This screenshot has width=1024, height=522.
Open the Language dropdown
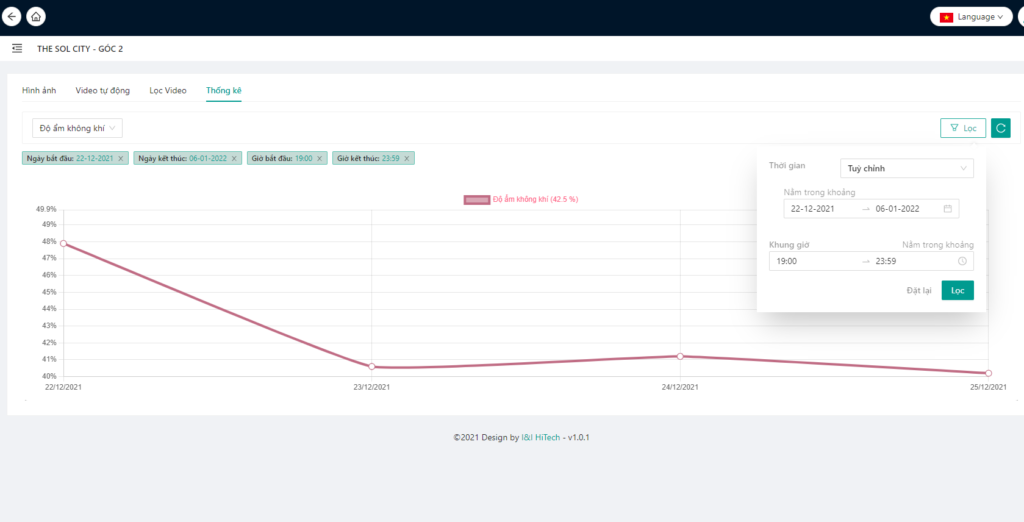pyautogui.click(x=971, y=17)
